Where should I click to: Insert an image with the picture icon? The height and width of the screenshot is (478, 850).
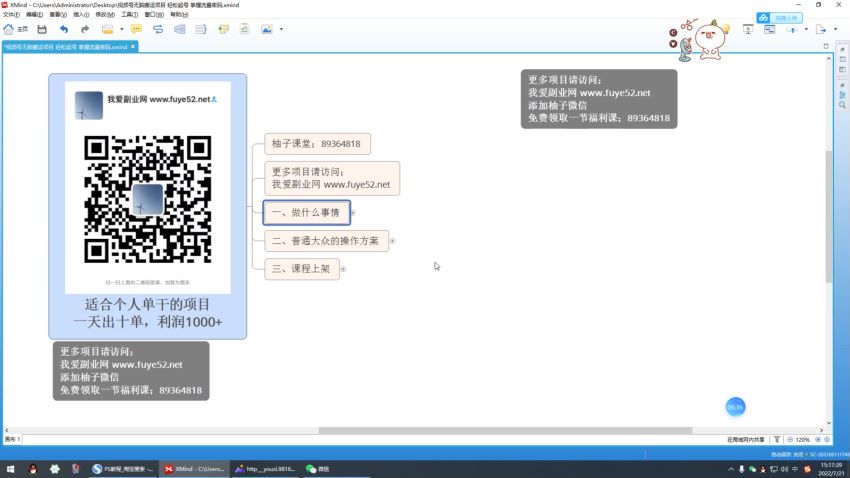(267, 29)
